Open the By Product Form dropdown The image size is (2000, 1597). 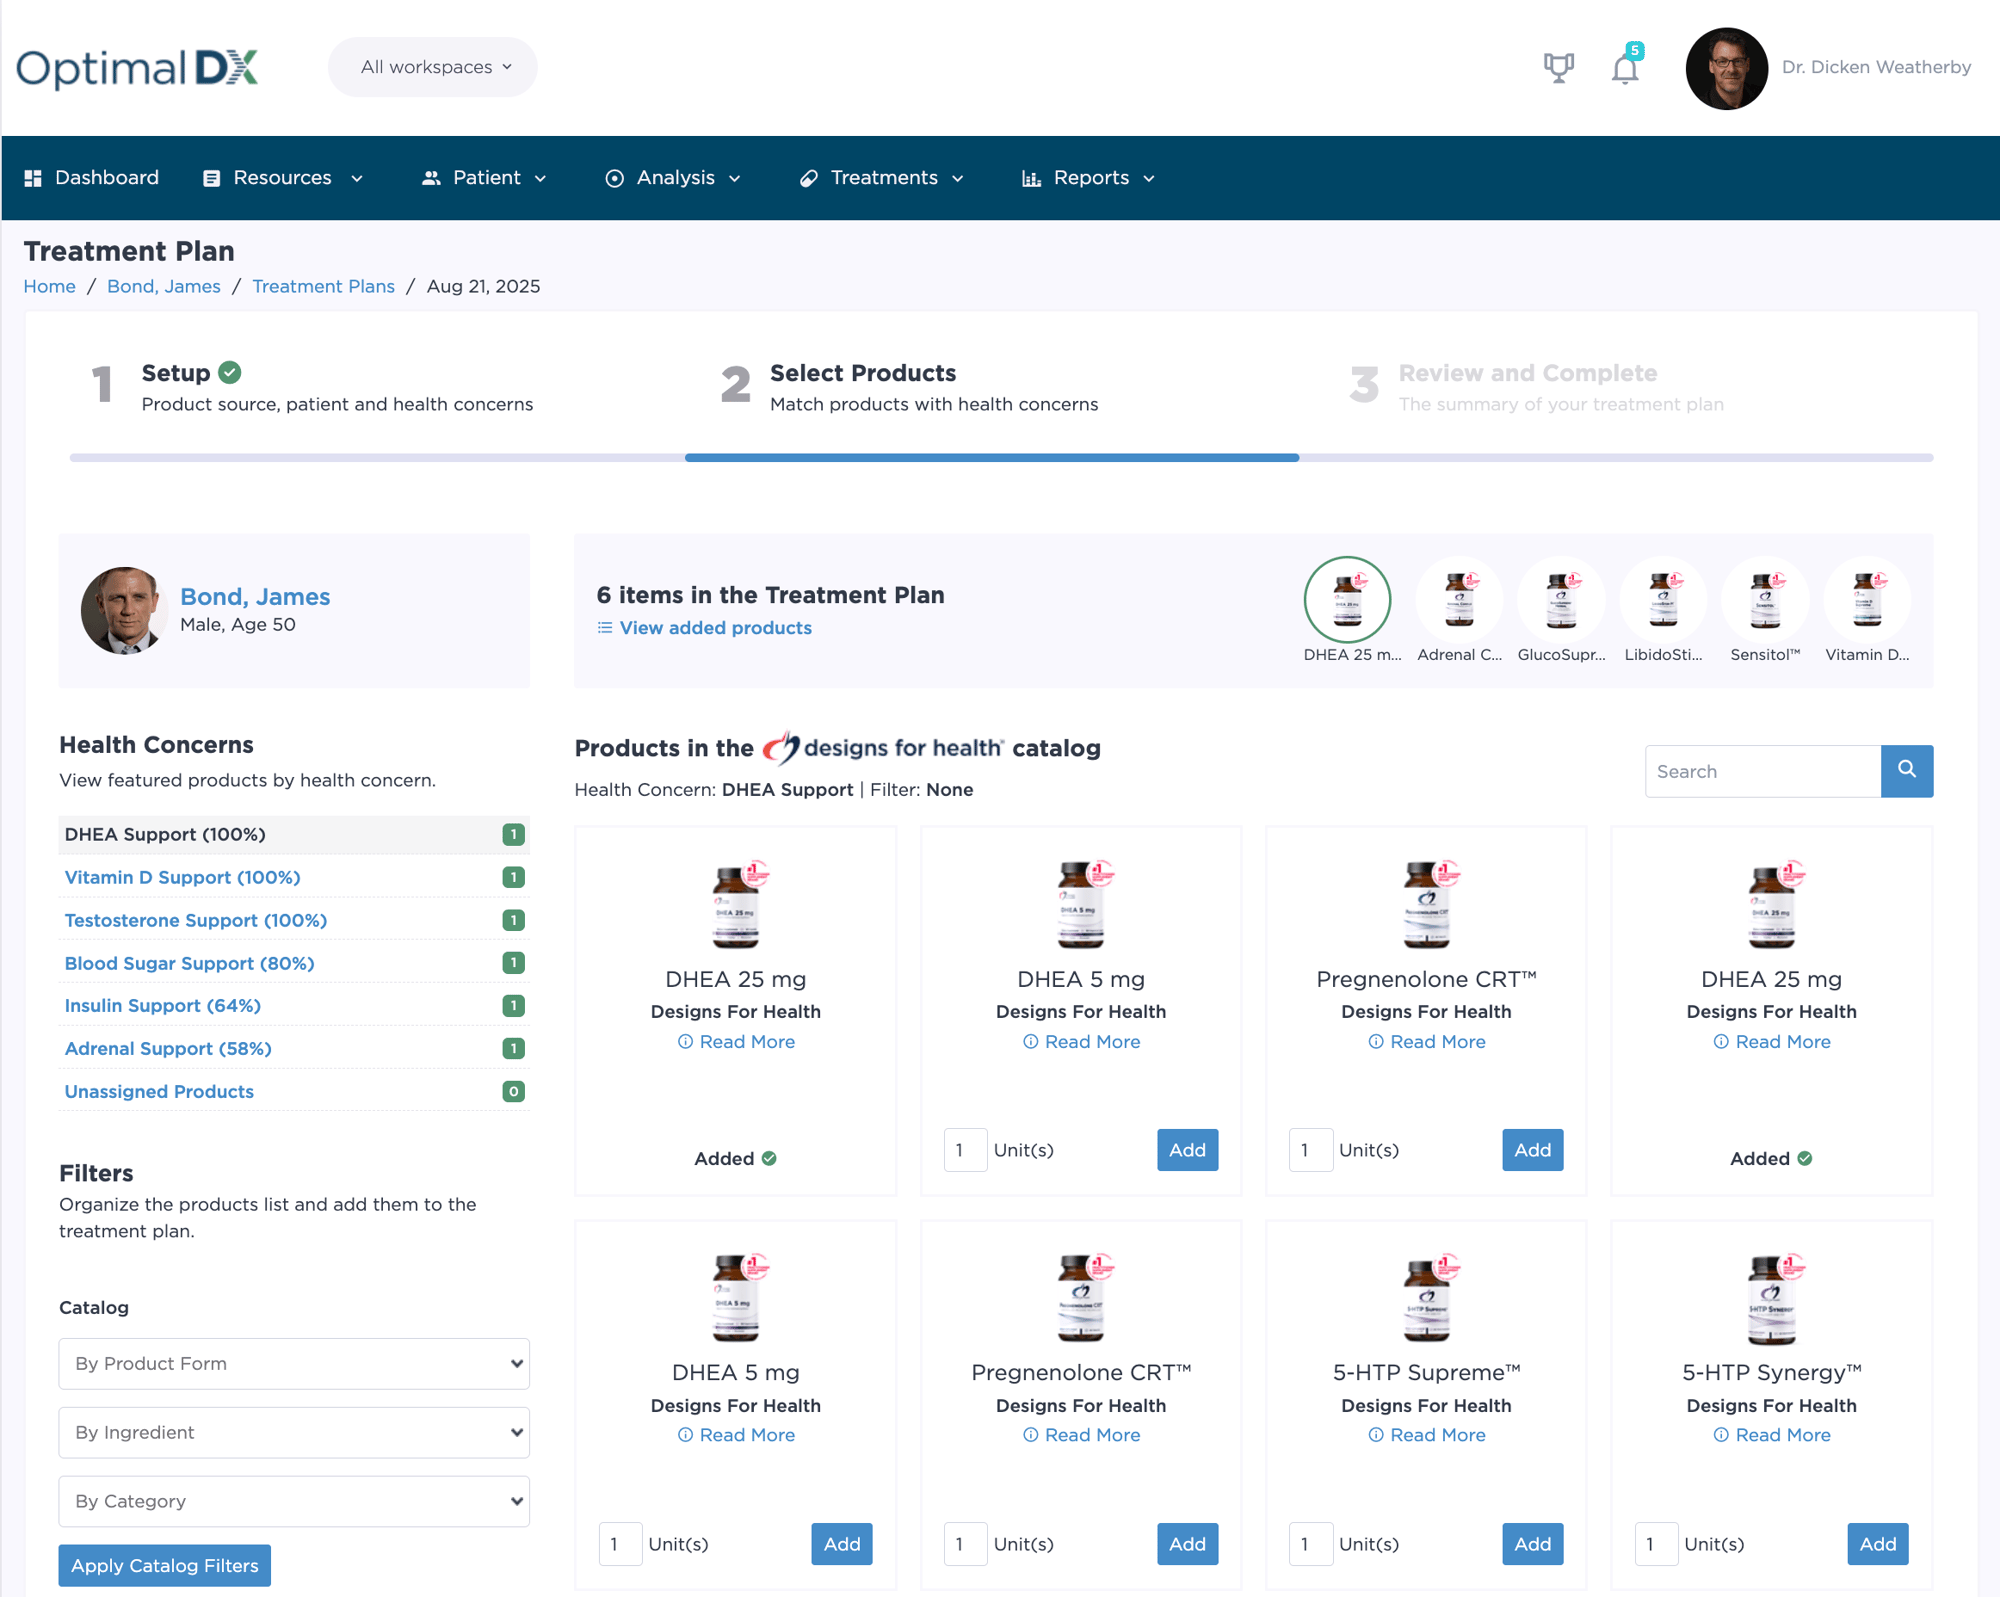point(294,1363)
